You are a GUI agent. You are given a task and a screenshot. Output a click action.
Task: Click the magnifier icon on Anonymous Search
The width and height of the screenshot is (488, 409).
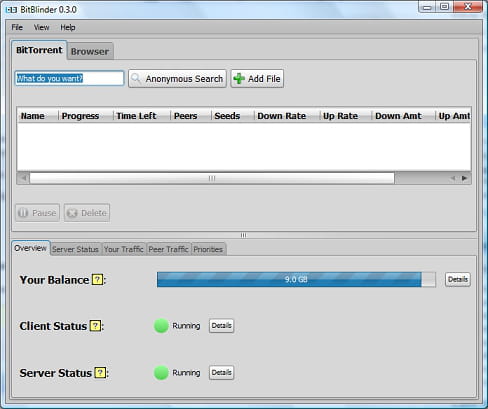tap(136, 78)
